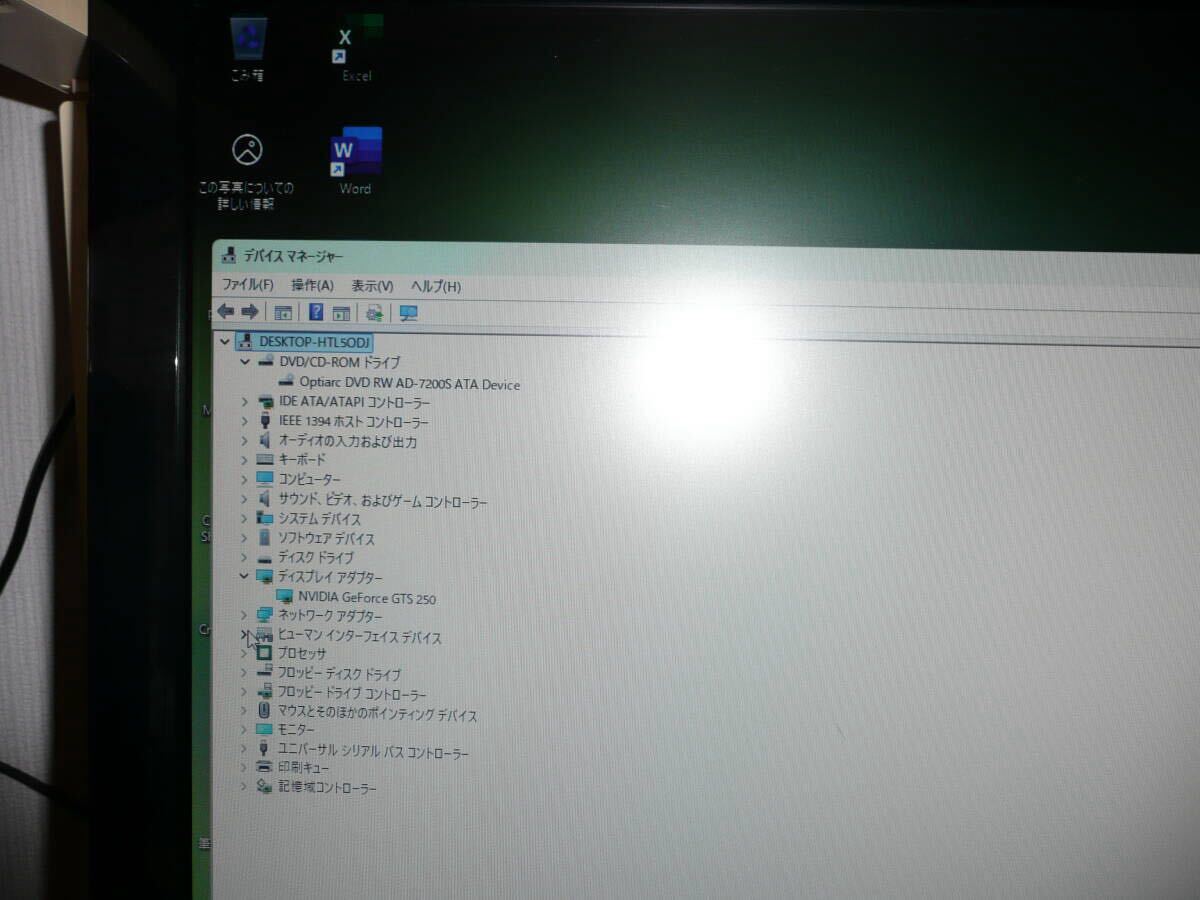1200x900 pixels.
Task: Select the ヒューマン インターフェイス デバイス label
Action: [x=359, y=637]
